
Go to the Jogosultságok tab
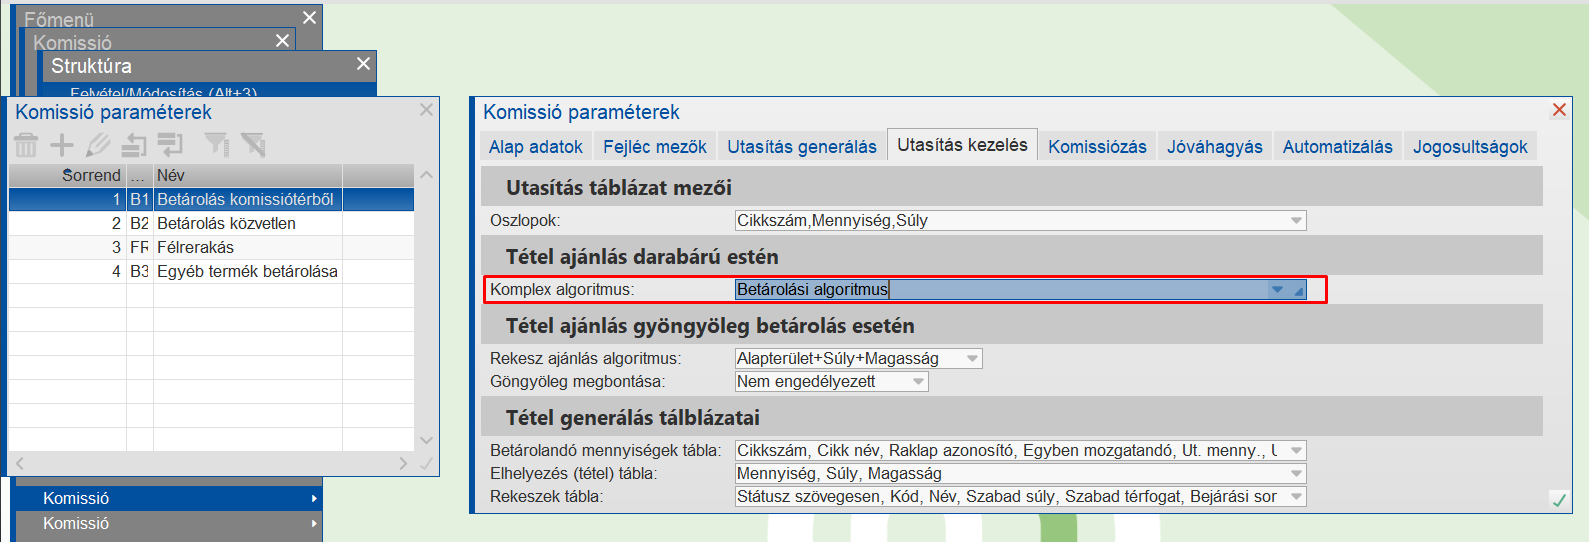[x=1469, y=147]
